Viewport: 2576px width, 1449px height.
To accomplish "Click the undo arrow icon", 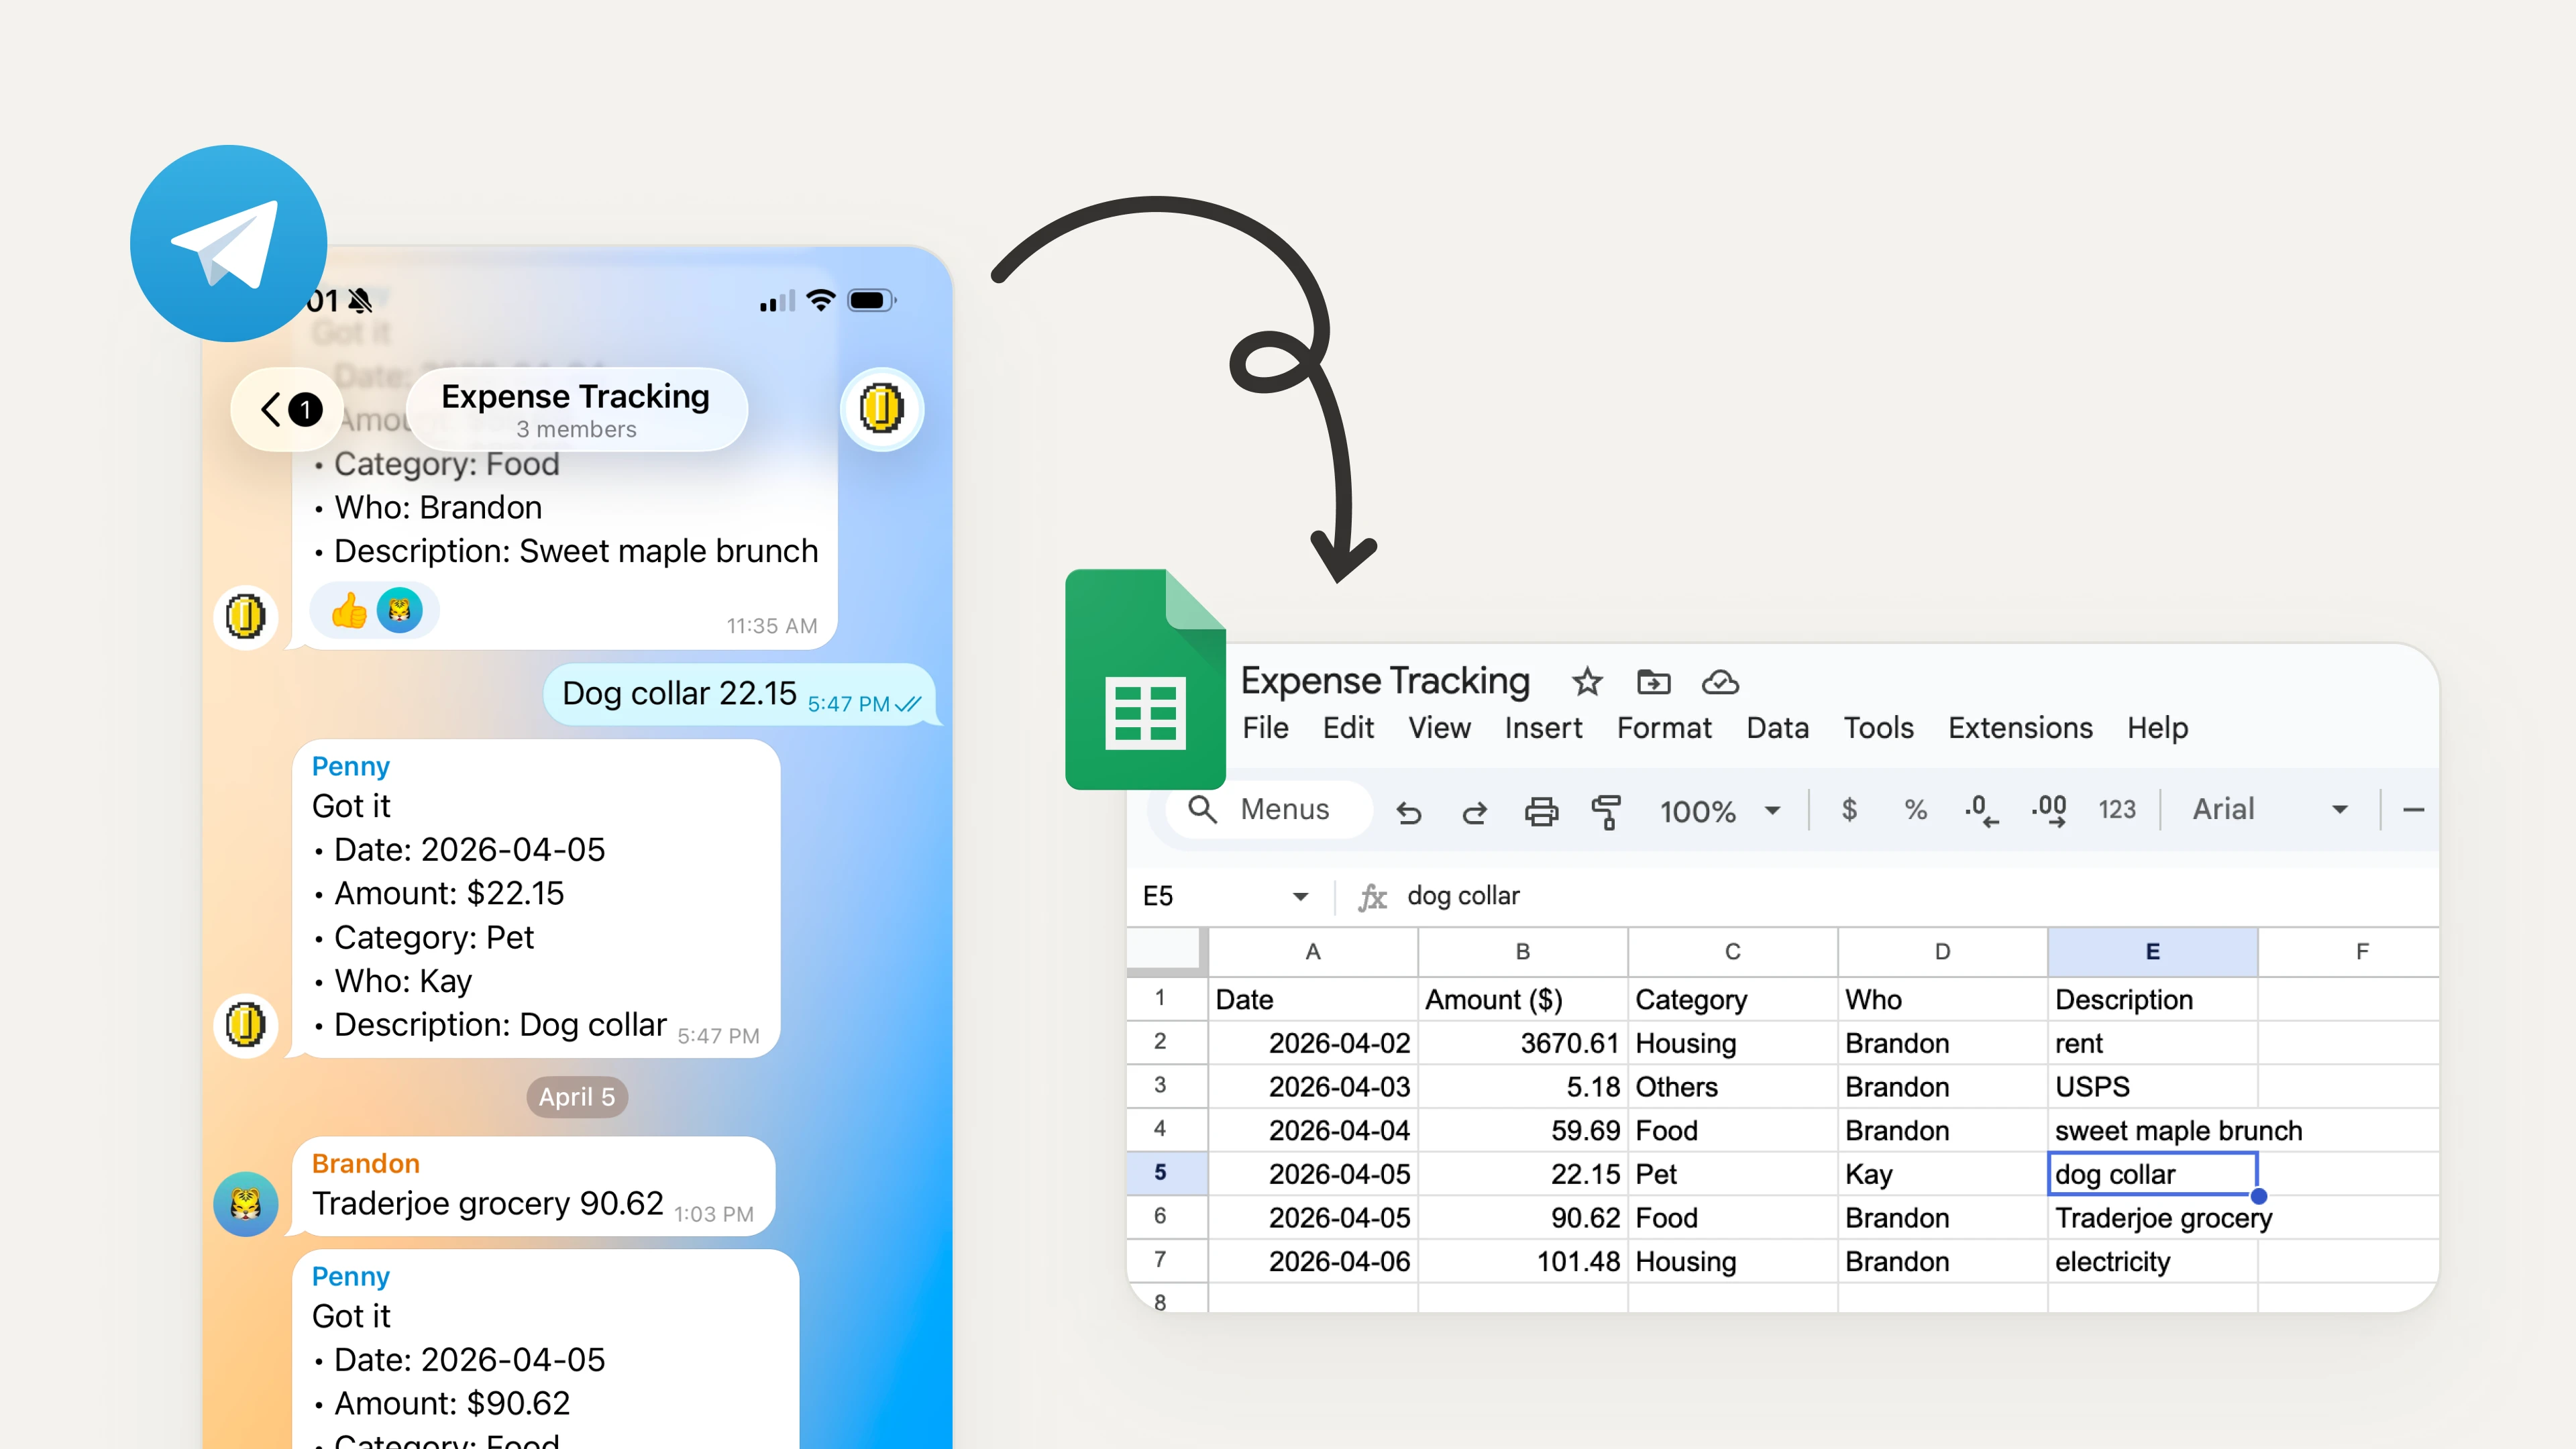I will click(1408, 811).
